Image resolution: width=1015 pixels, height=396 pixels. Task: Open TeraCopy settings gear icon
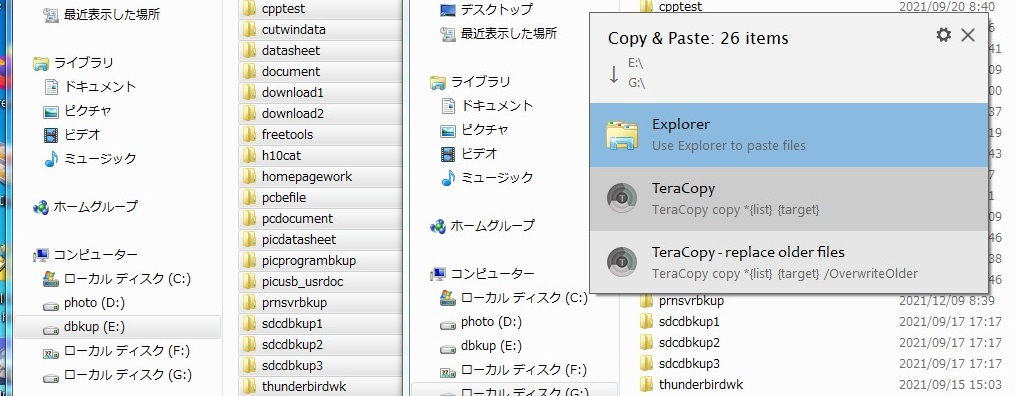944,35
